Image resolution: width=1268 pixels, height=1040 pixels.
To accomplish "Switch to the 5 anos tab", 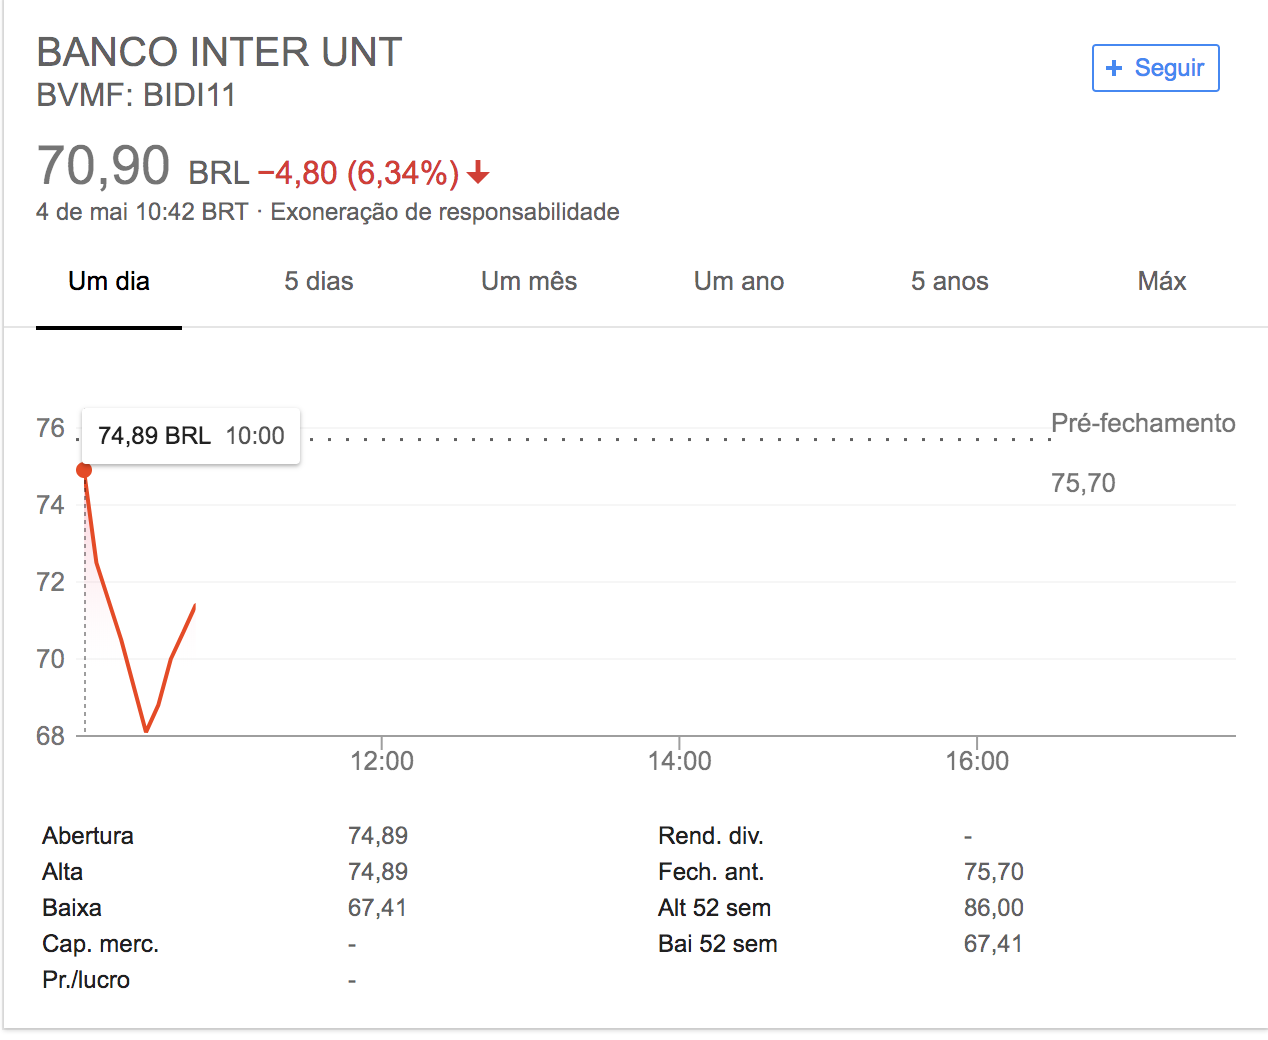I will tap(949, 281).
